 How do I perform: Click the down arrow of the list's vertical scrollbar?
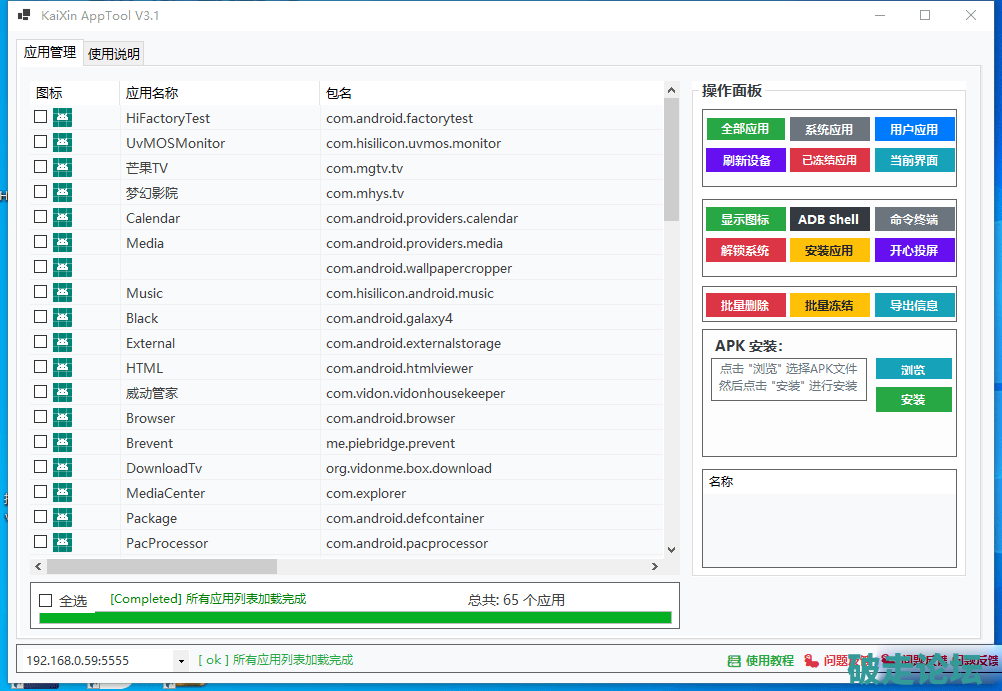coord(671,549)
